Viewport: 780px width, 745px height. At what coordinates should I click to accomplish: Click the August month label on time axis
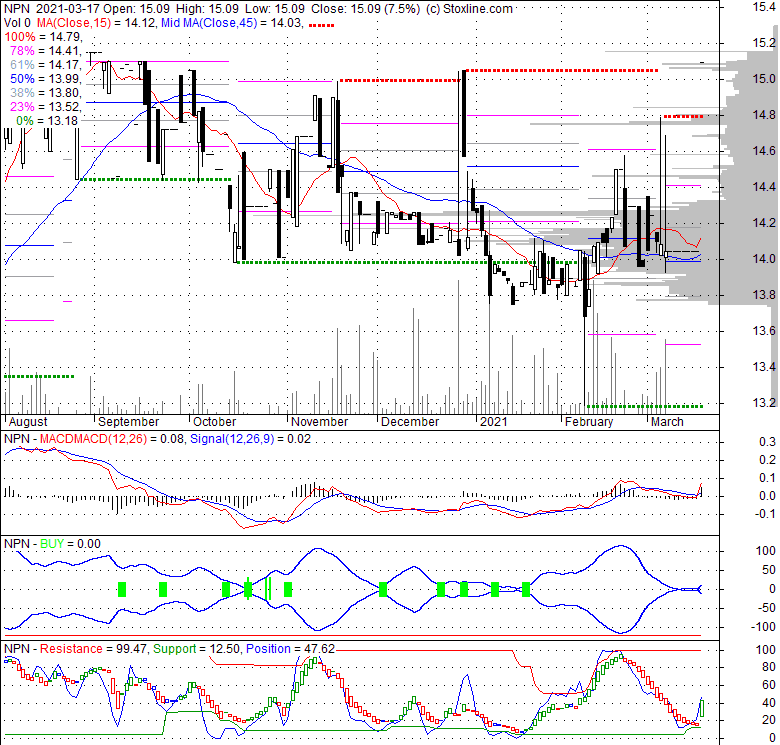tap(28, 422)
